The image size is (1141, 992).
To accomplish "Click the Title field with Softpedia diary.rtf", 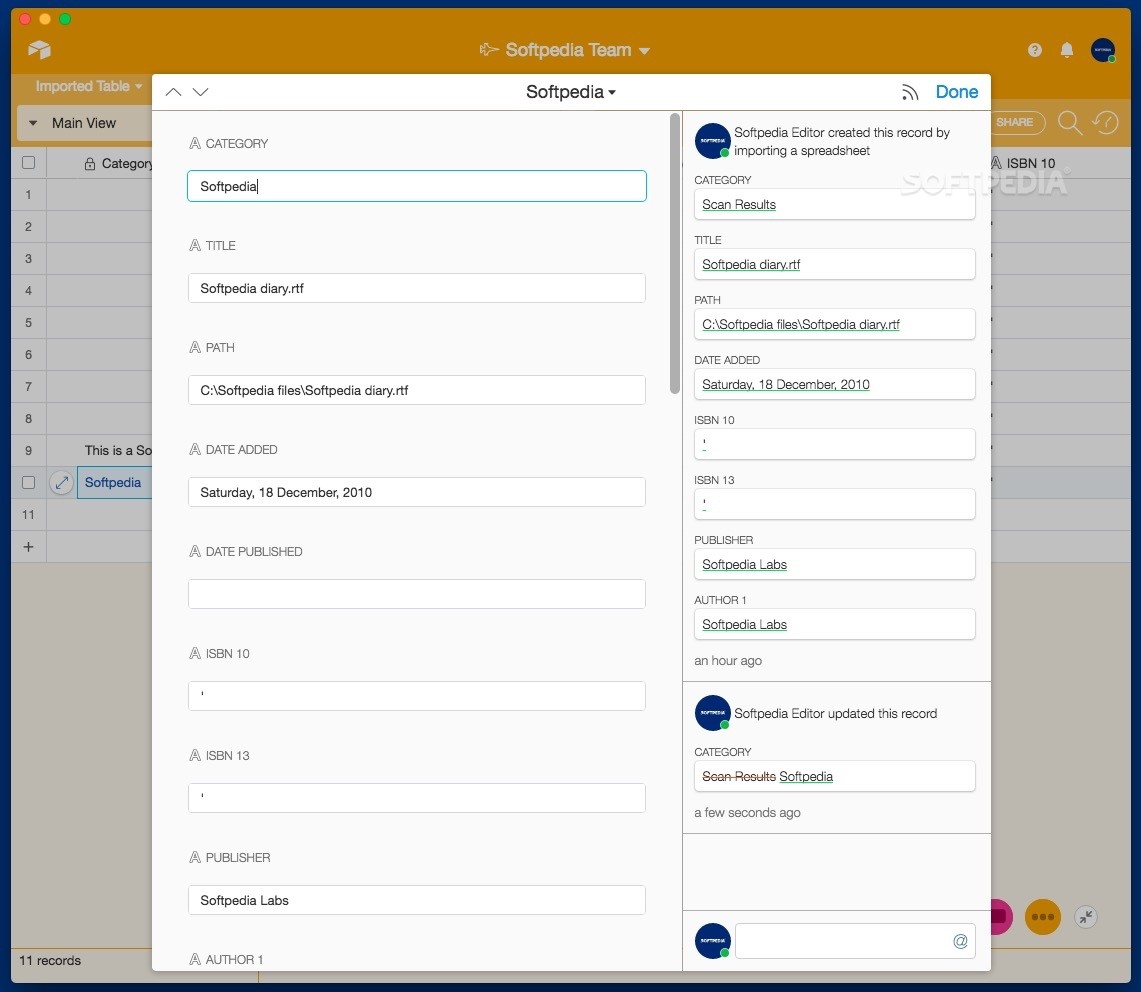I will point(417,288).
